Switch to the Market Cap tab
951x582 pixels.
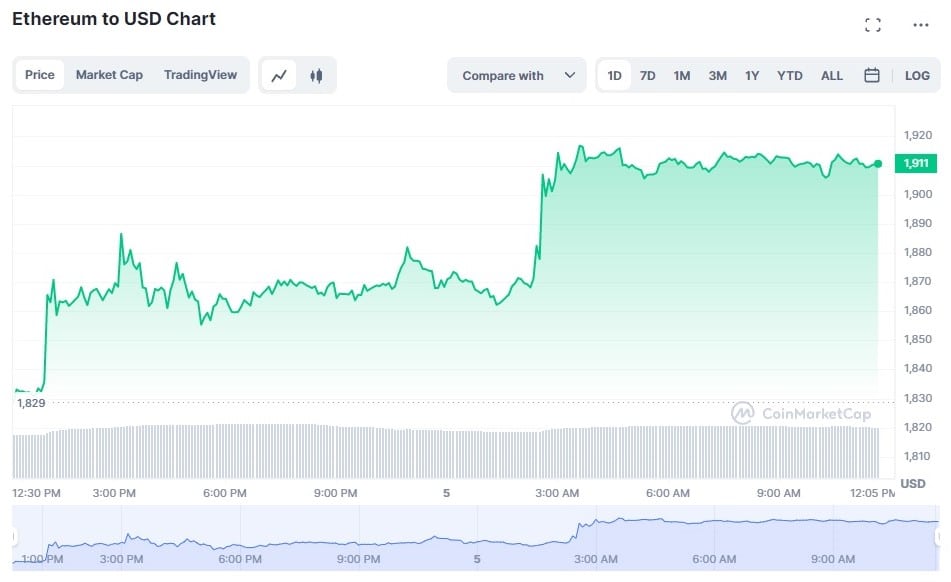109,75
